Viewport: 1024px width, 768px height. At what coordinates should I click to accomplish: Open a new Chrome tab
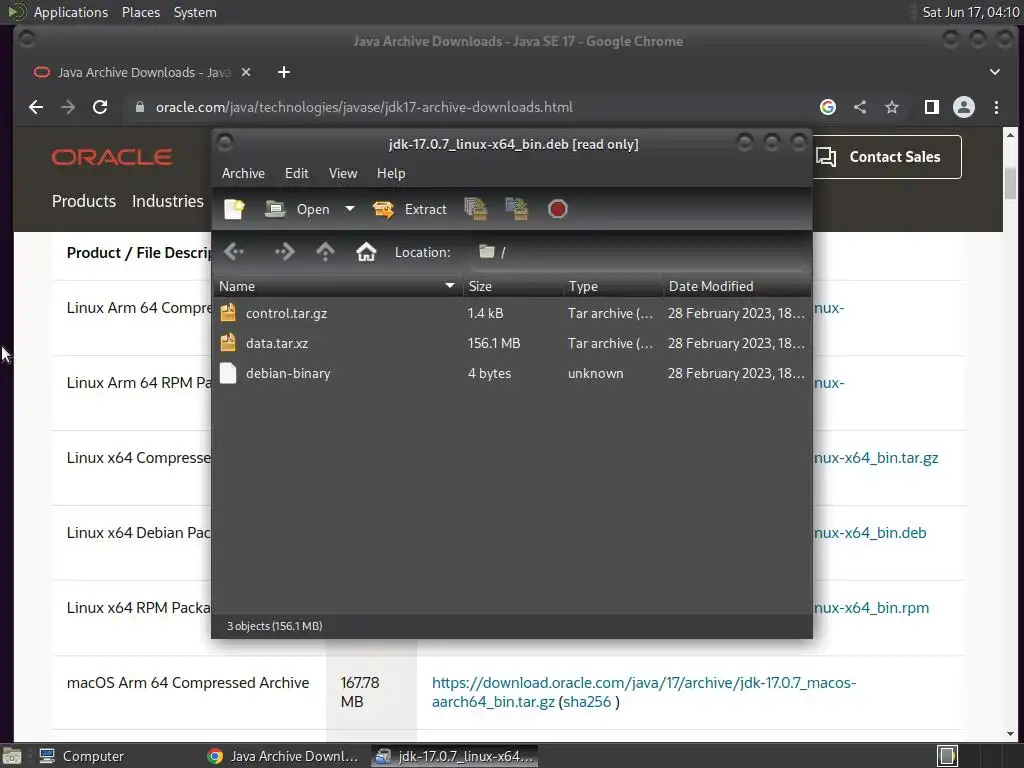[283, 72]
